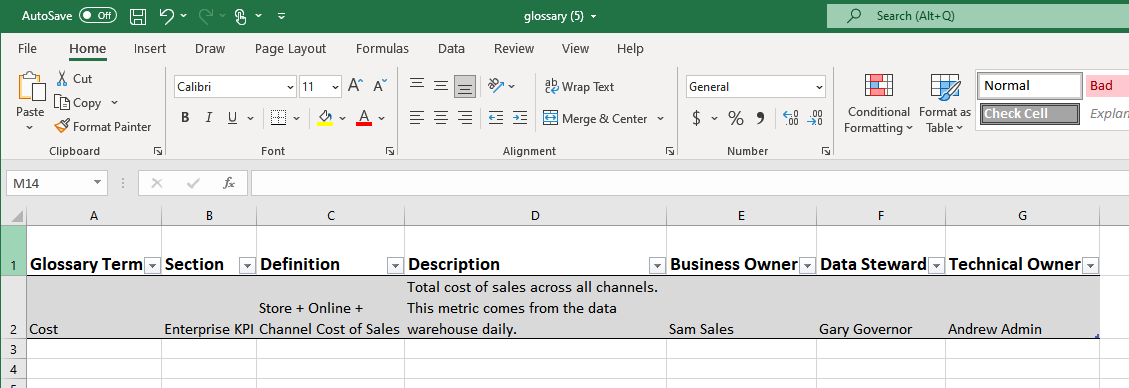Switch to the Draw tab
Screen dimensions: 1129x388
coord(210,49)
